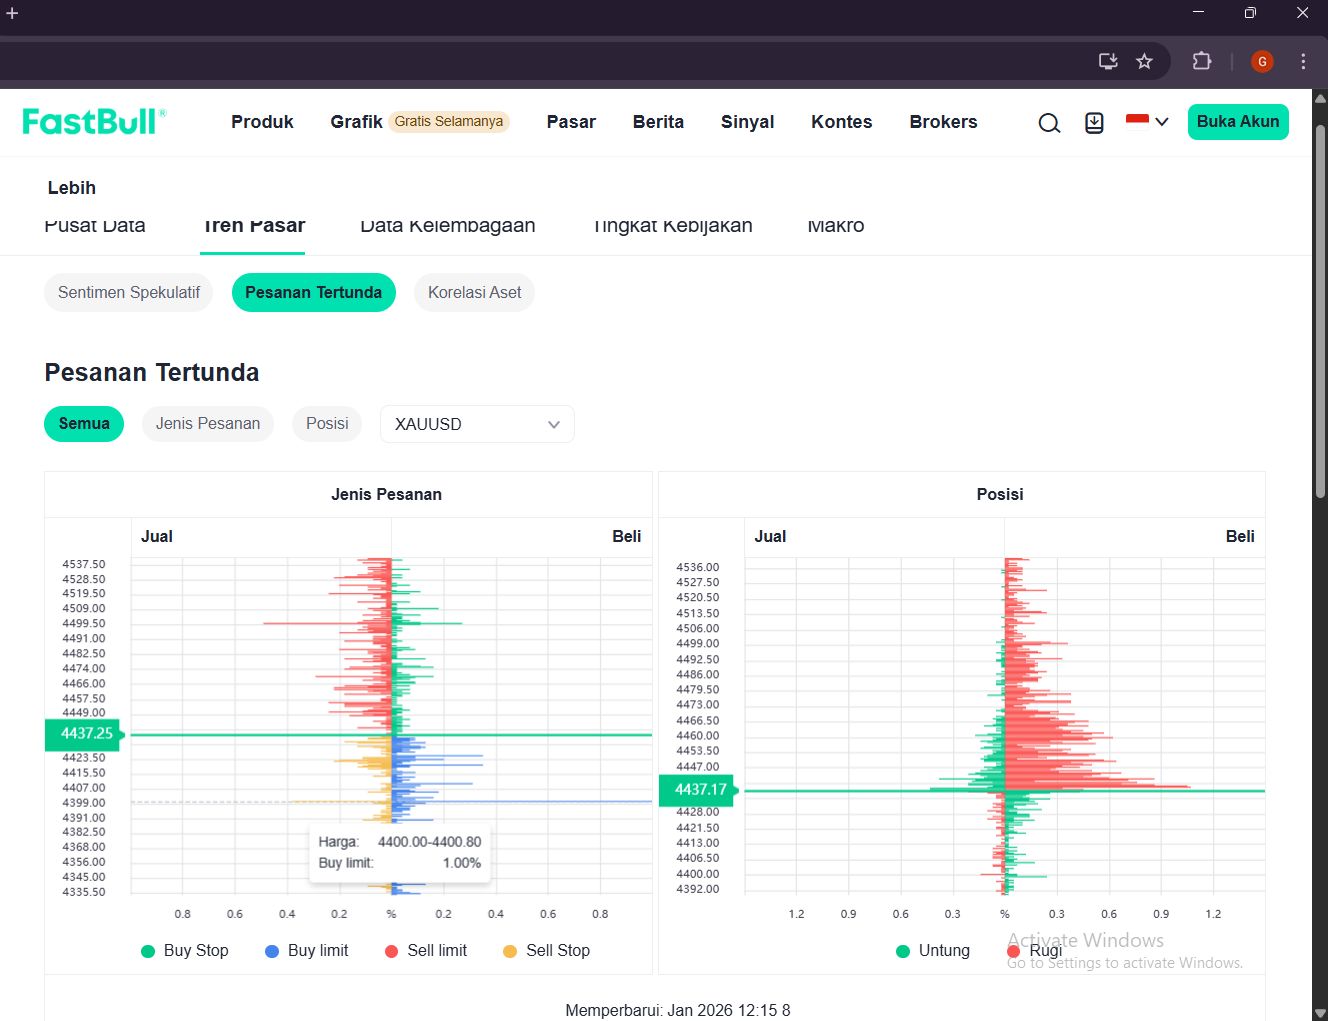This screenshot has height=1021, width=1328.
Task: Click the Buka Akun button
Action: [1238, 122]
